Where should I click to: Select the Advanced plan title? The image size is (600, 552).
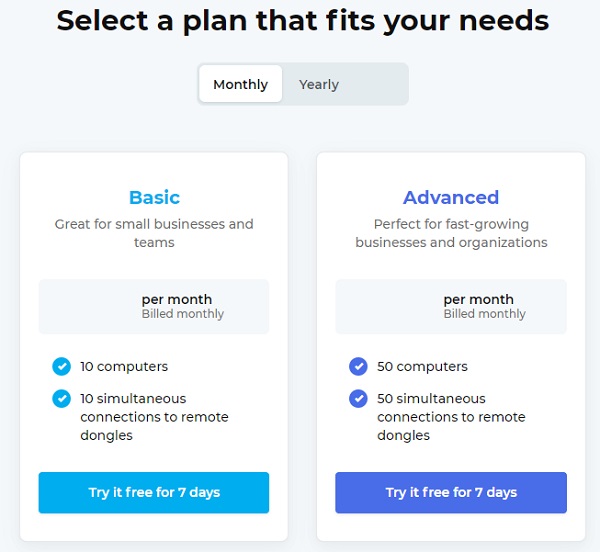tap(451, 197)
